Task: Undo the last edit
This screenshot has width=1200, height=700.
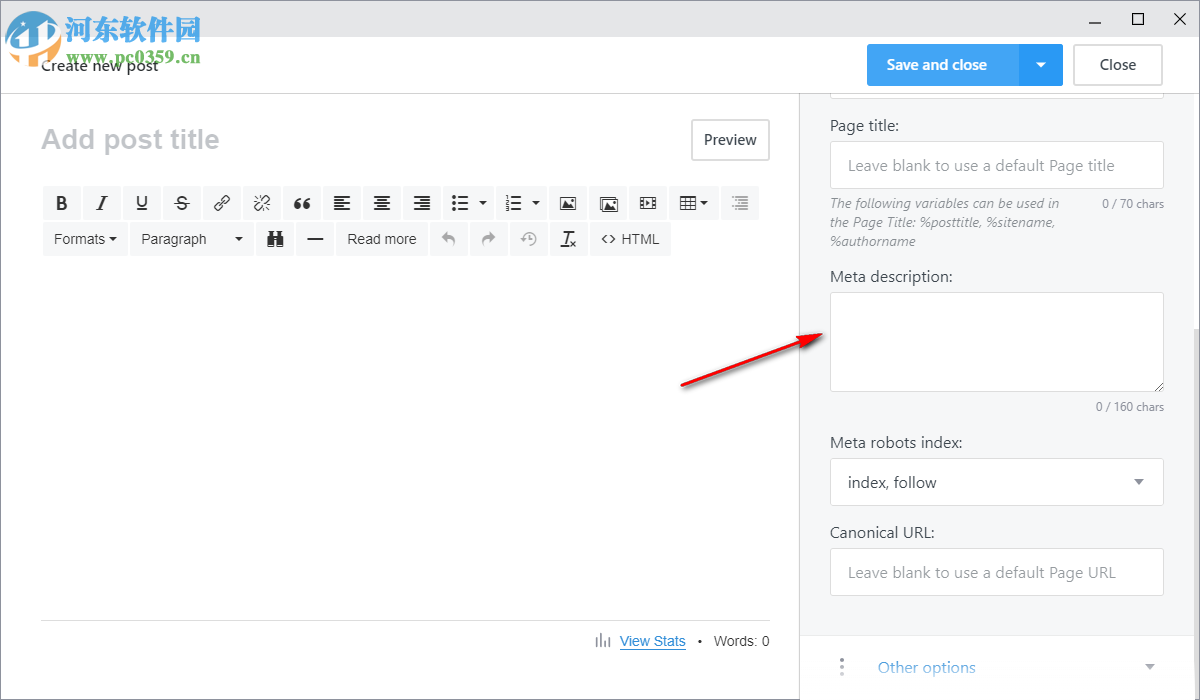Action: 449,239
